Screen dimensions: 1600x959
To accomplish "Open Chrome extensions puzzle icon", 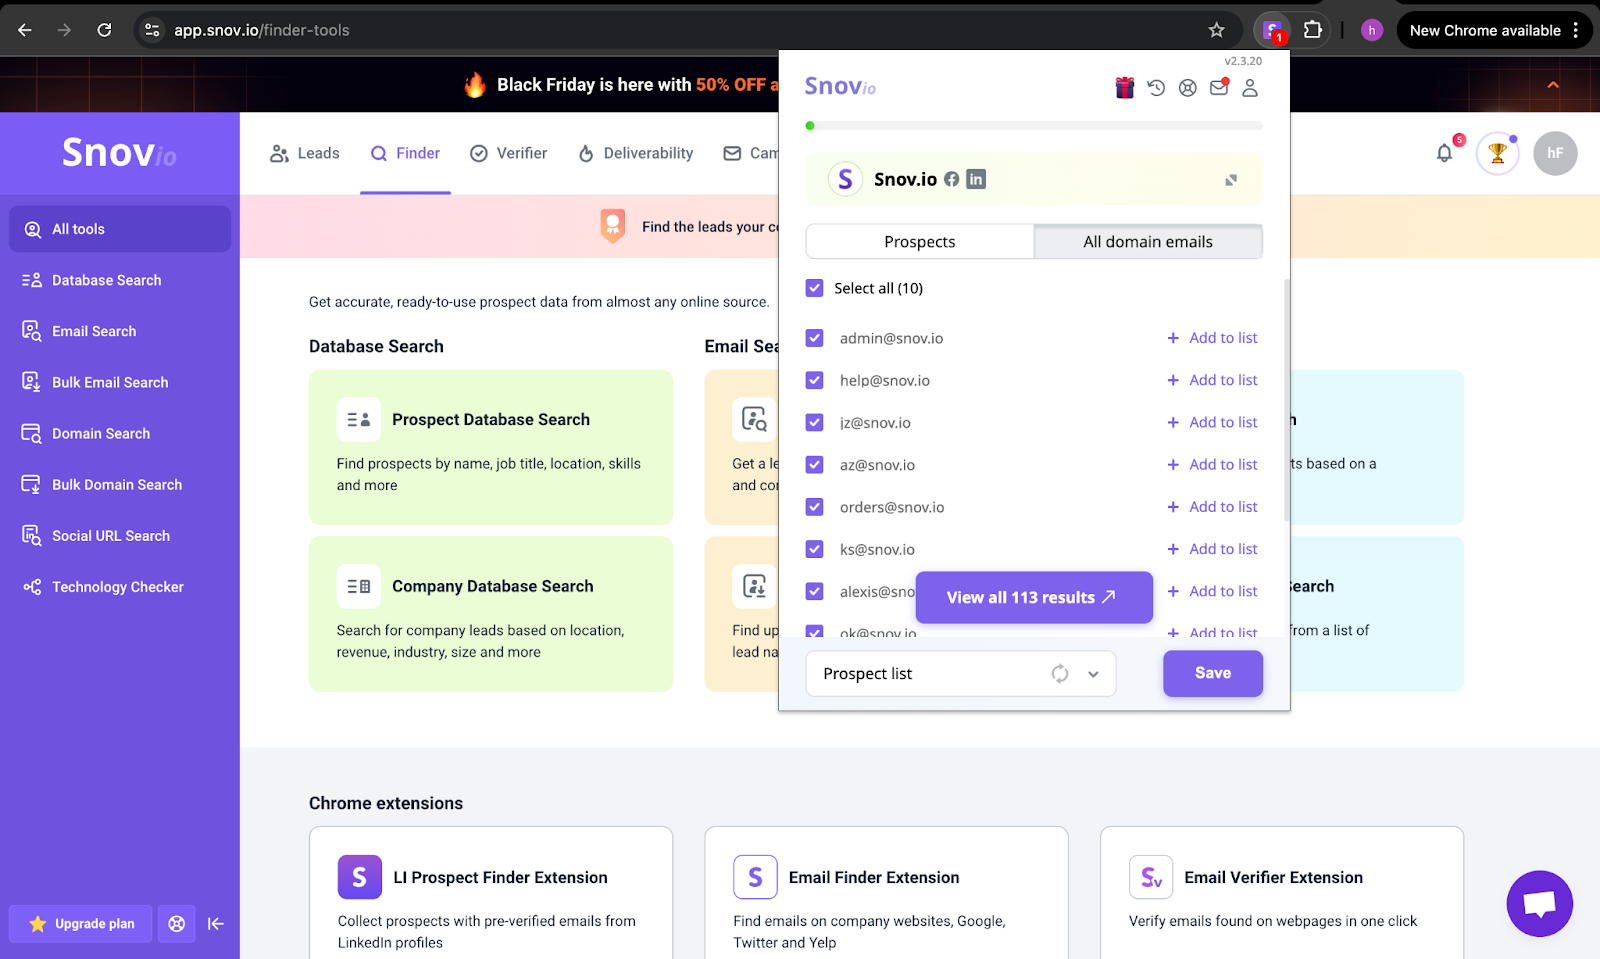I will pos(1313,30).
